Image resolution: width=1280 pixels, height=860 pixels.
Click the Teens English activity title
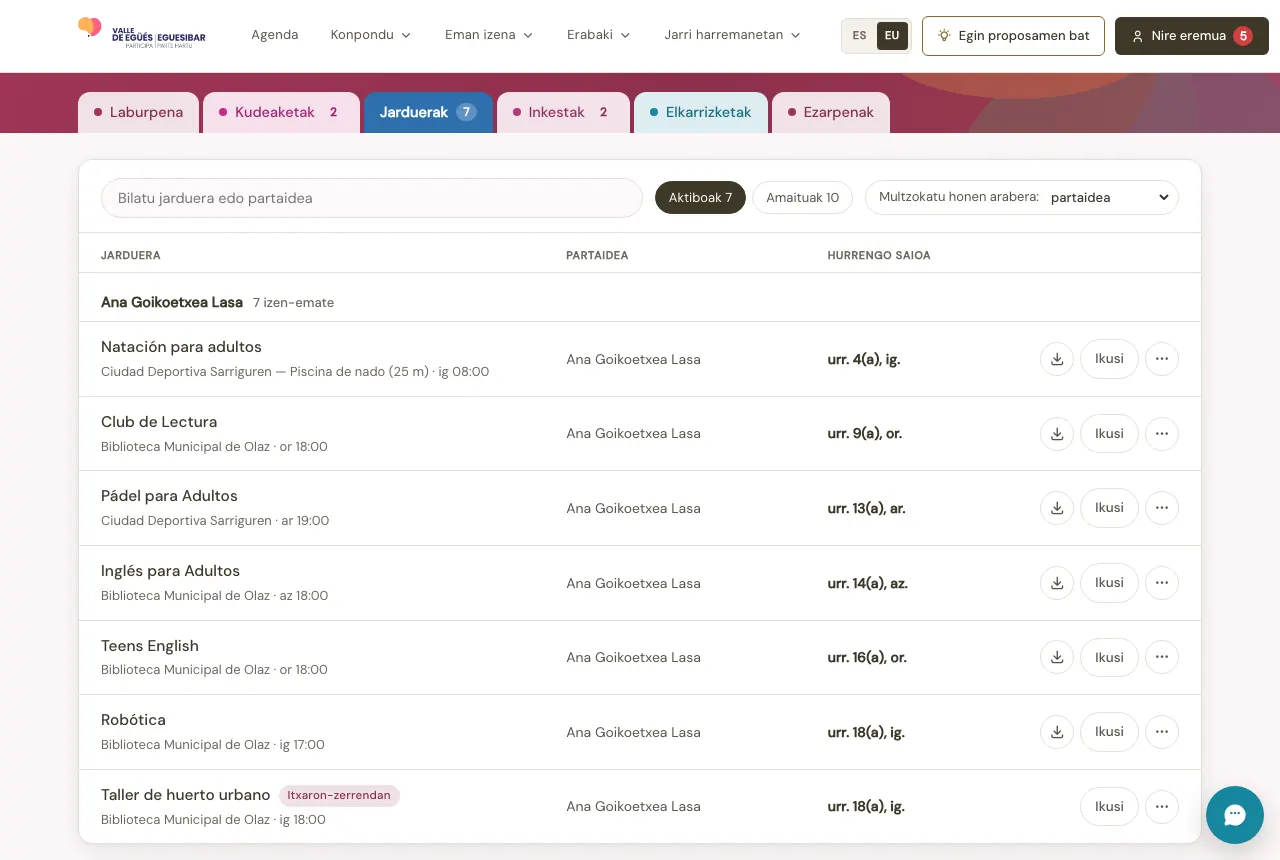tap(150, 646)
